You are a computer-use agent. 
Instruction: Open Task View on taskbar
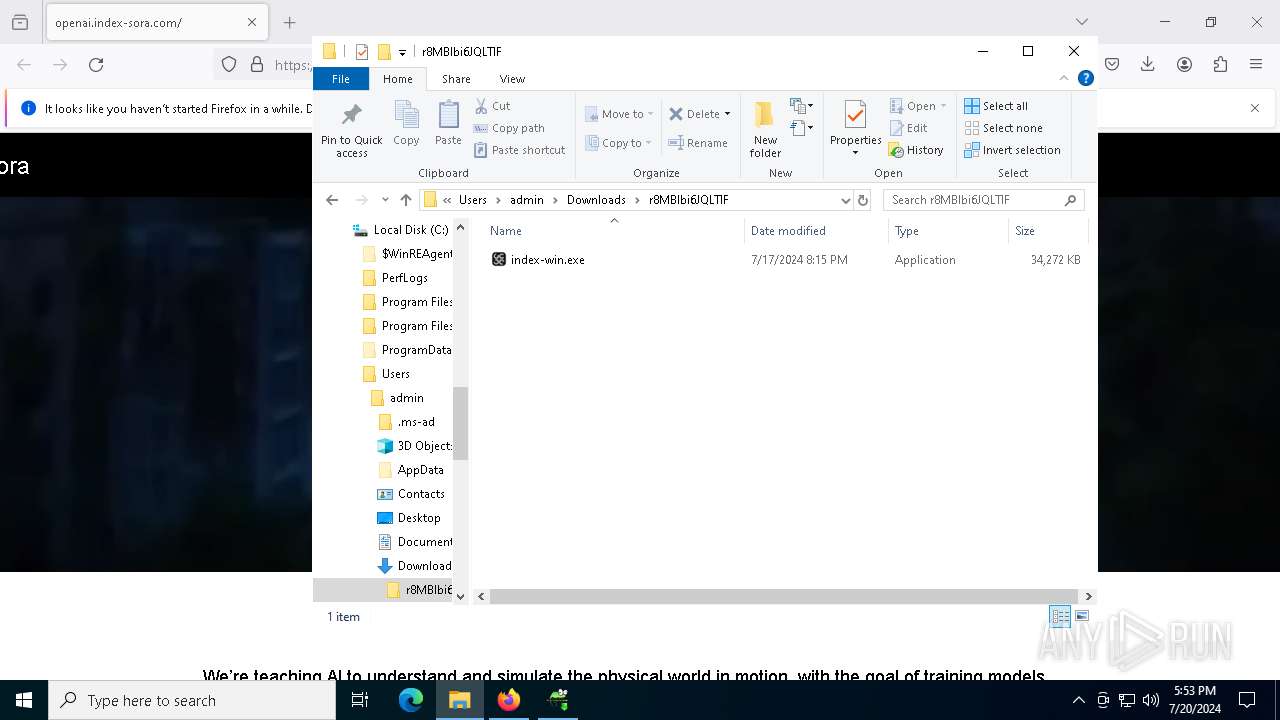pos(360,700)
